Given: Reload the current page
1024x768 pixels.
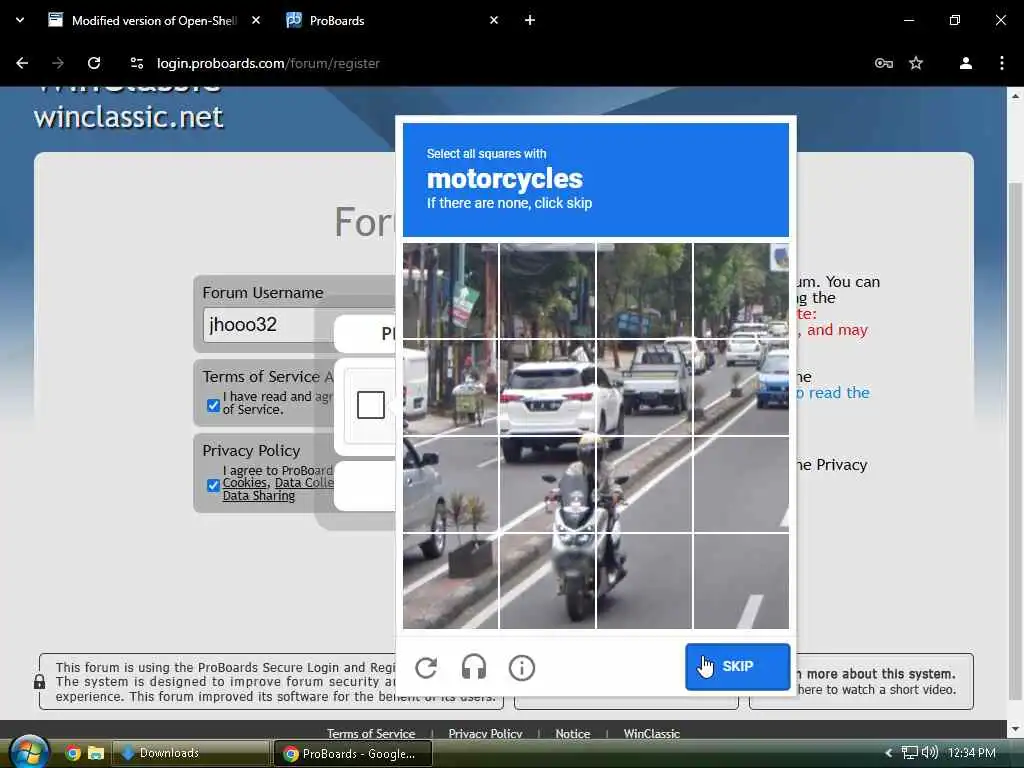Looking at the screenshot, I should [94, 63].
